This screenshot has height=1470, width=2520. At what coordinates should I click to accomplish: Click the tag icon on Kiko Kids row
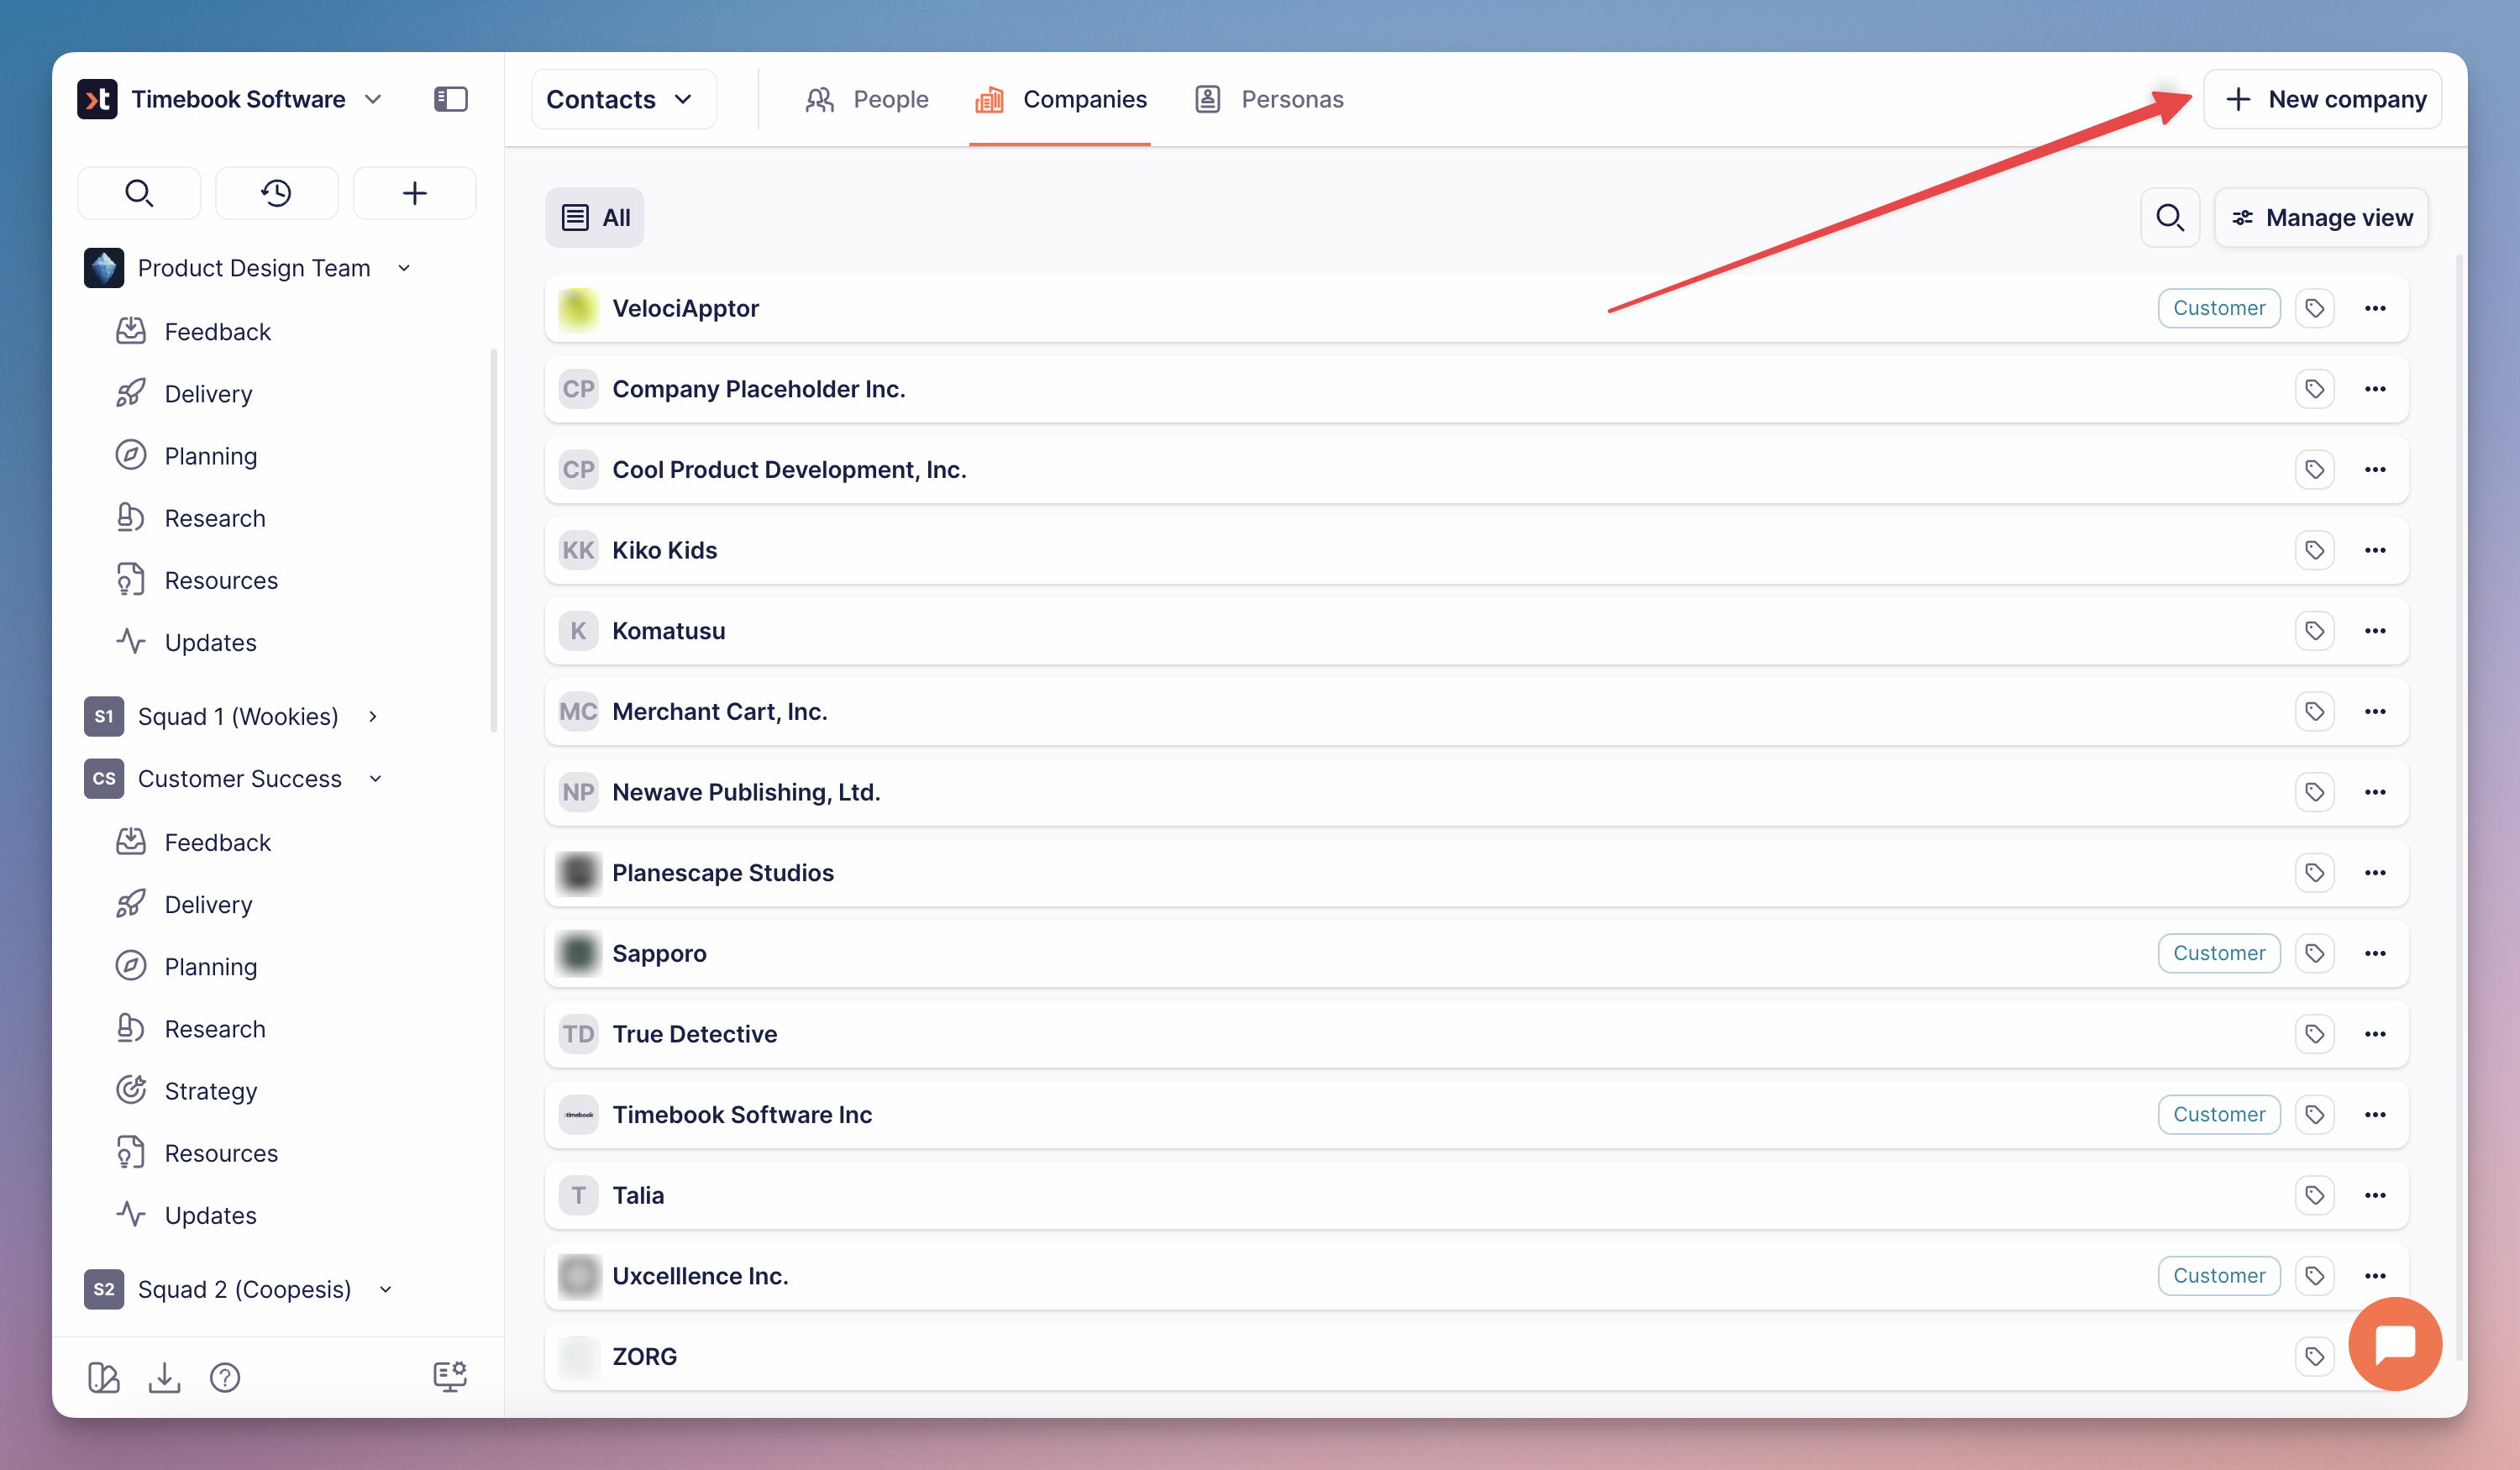tap(2314, 550)
